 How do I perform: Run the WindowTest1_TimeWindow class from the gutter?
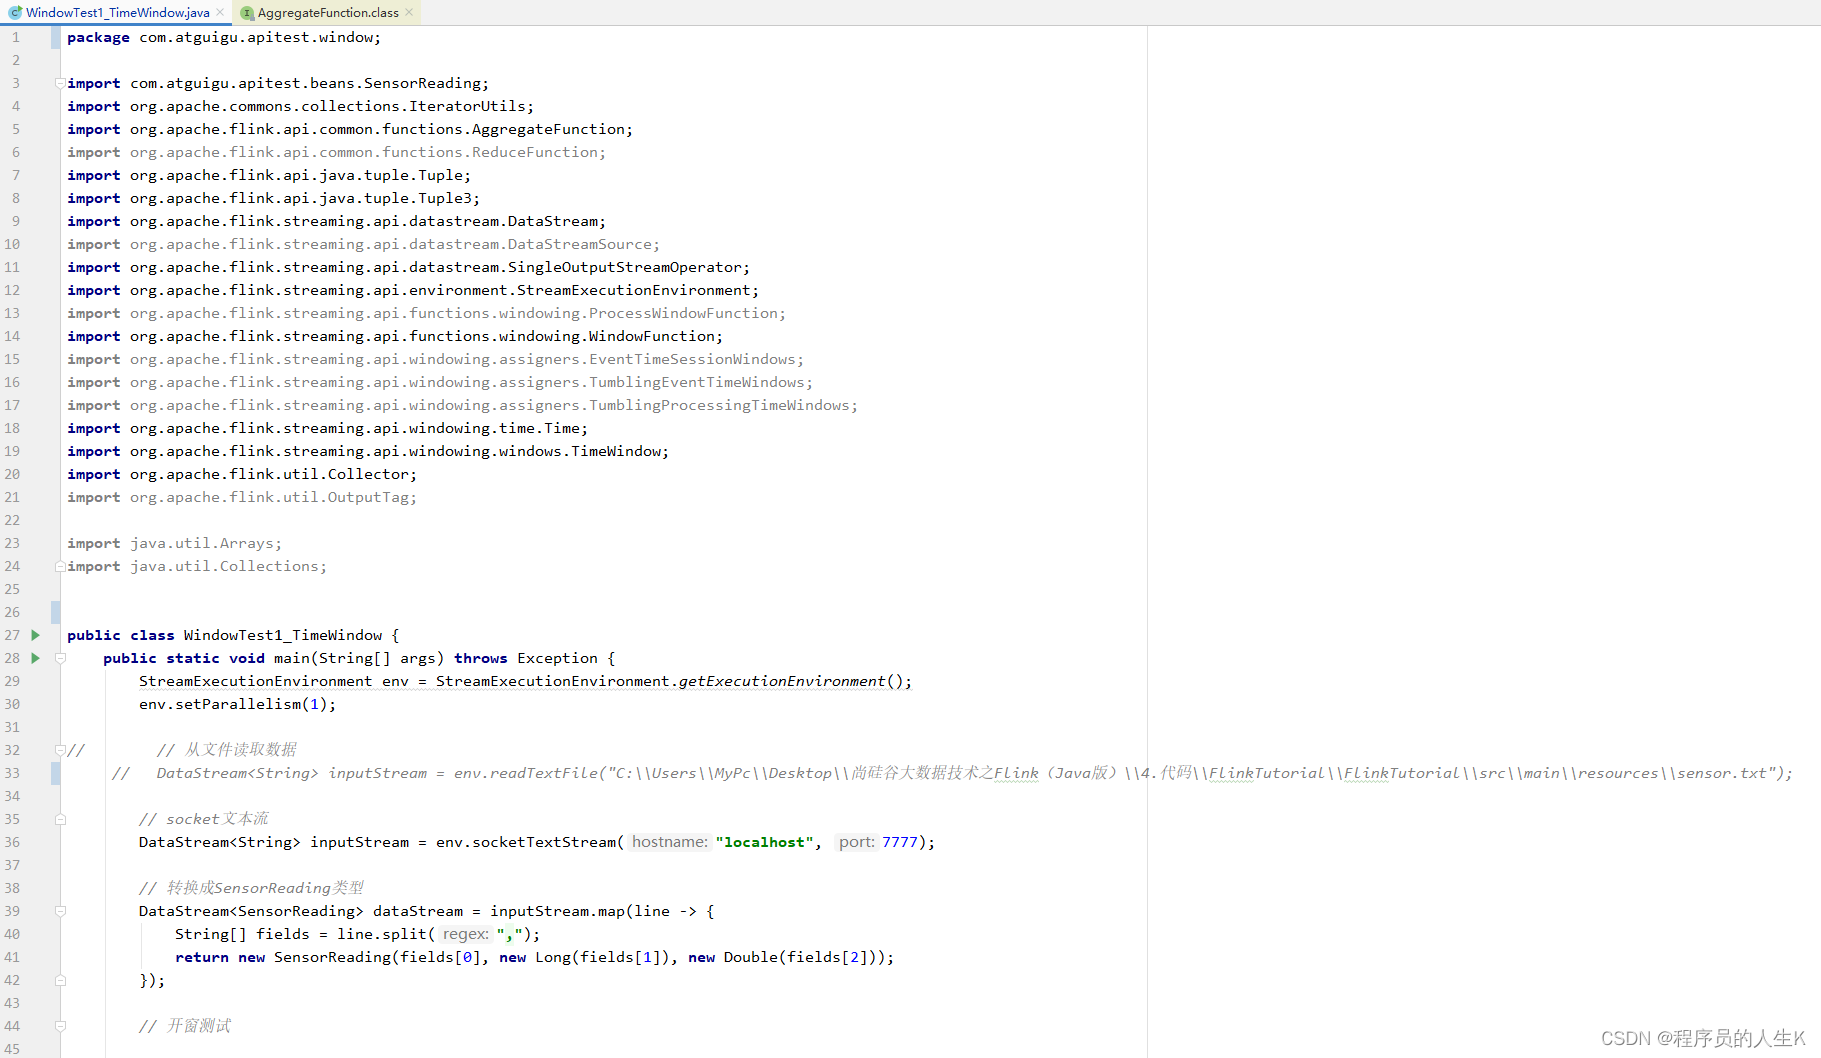[x=36, y=635]
